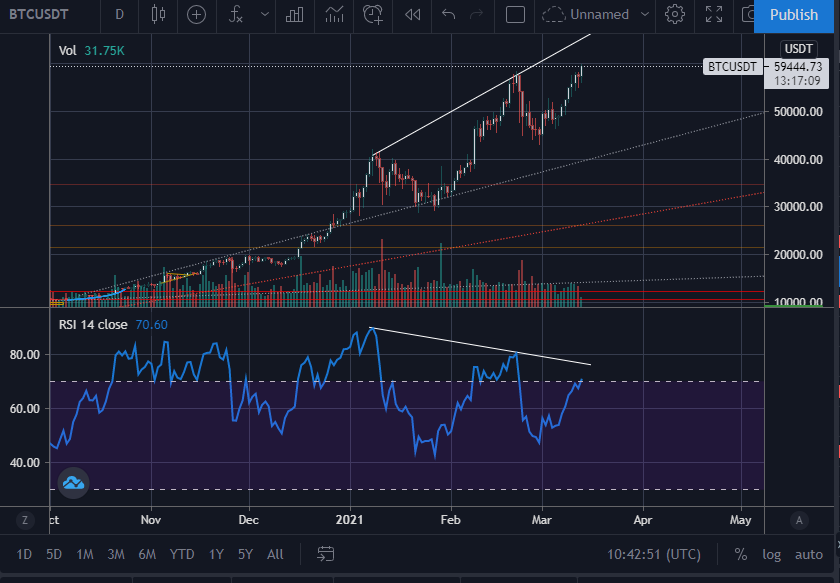Select the 1Y time range
The width and height of the screenshot is (840, 583).
click(x=216, y=554)
